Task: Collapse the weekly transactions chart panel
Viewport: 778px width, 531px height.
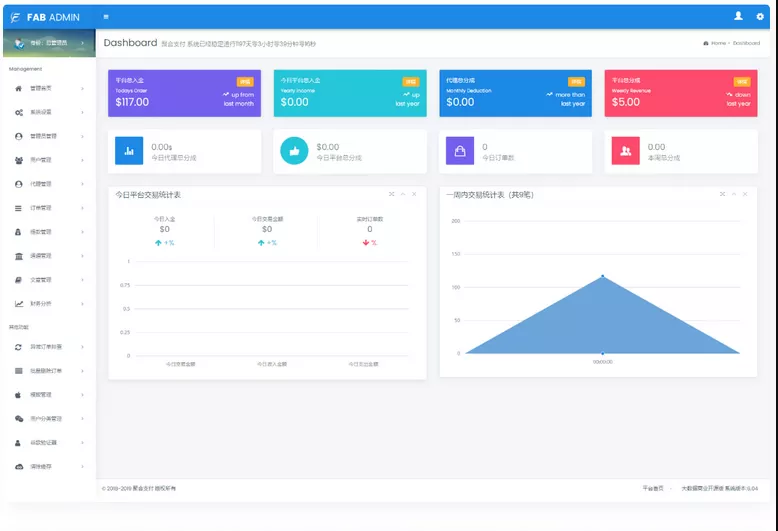Action: click(x=733, y=194)
